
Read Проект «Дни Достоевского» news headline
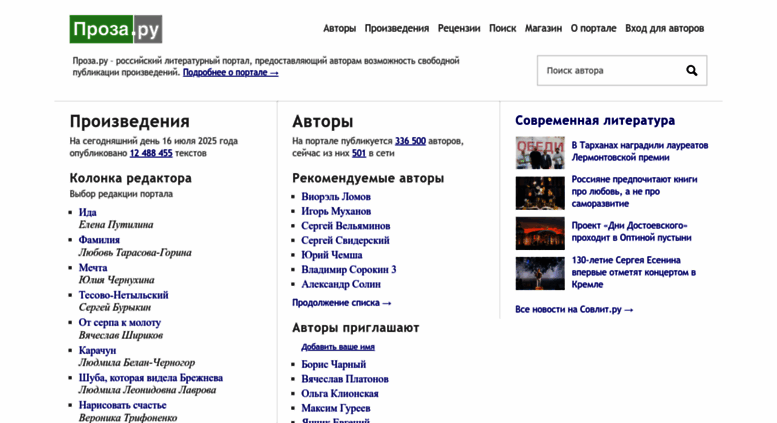click(x=631, y=231)
